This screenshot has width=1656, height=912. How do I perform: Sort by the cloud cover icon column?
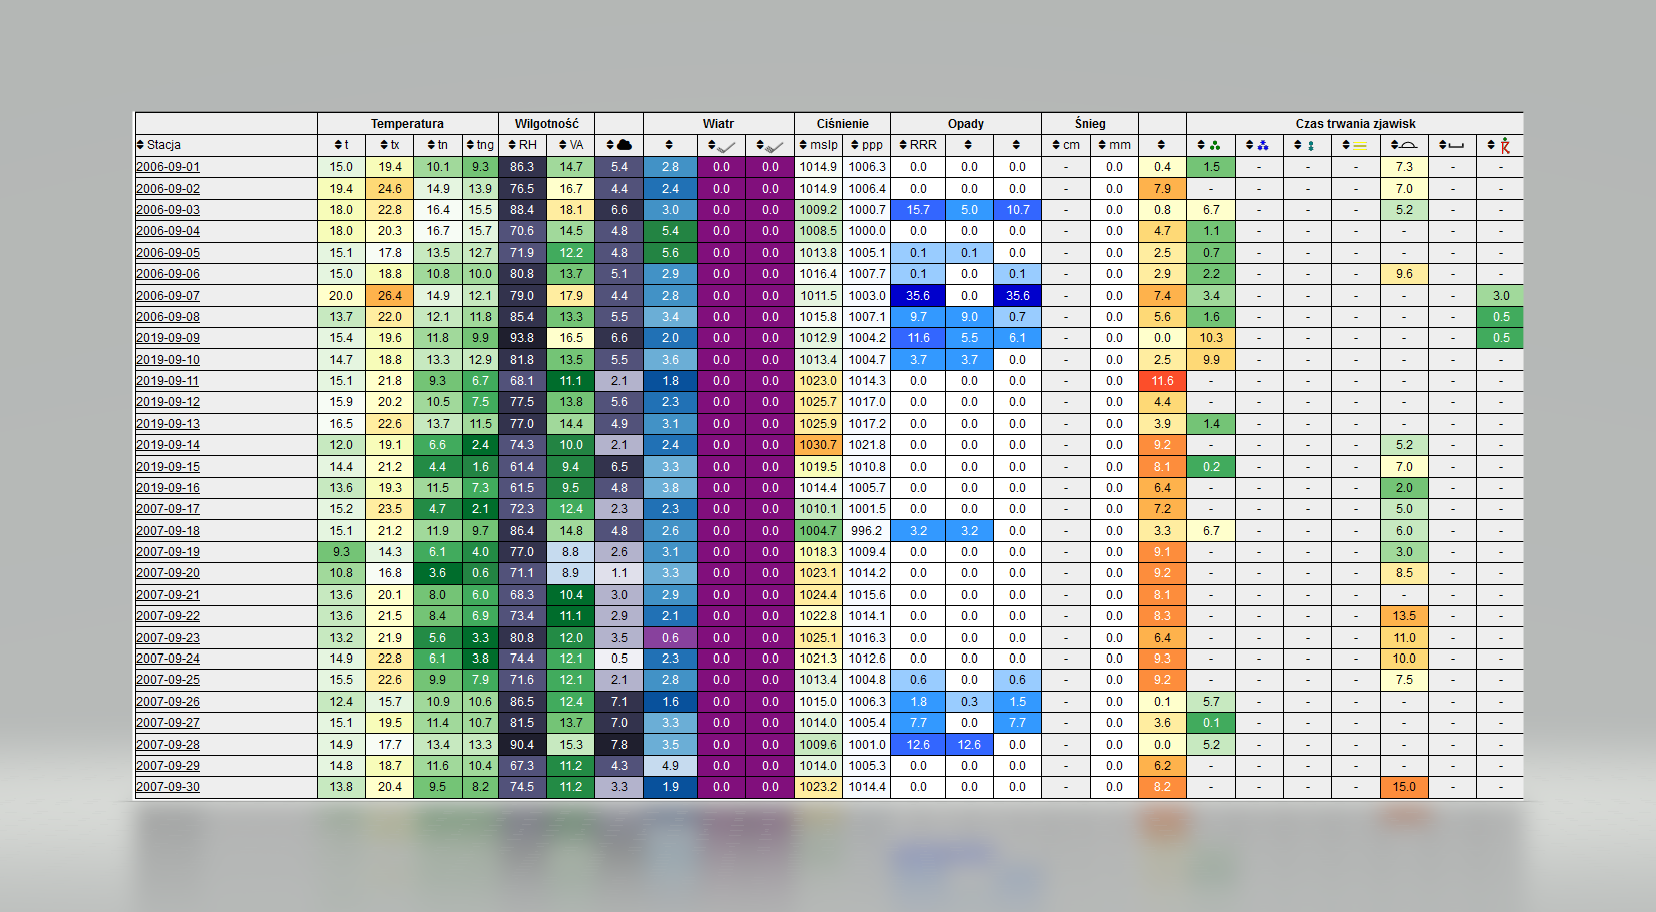coord(619,145)
